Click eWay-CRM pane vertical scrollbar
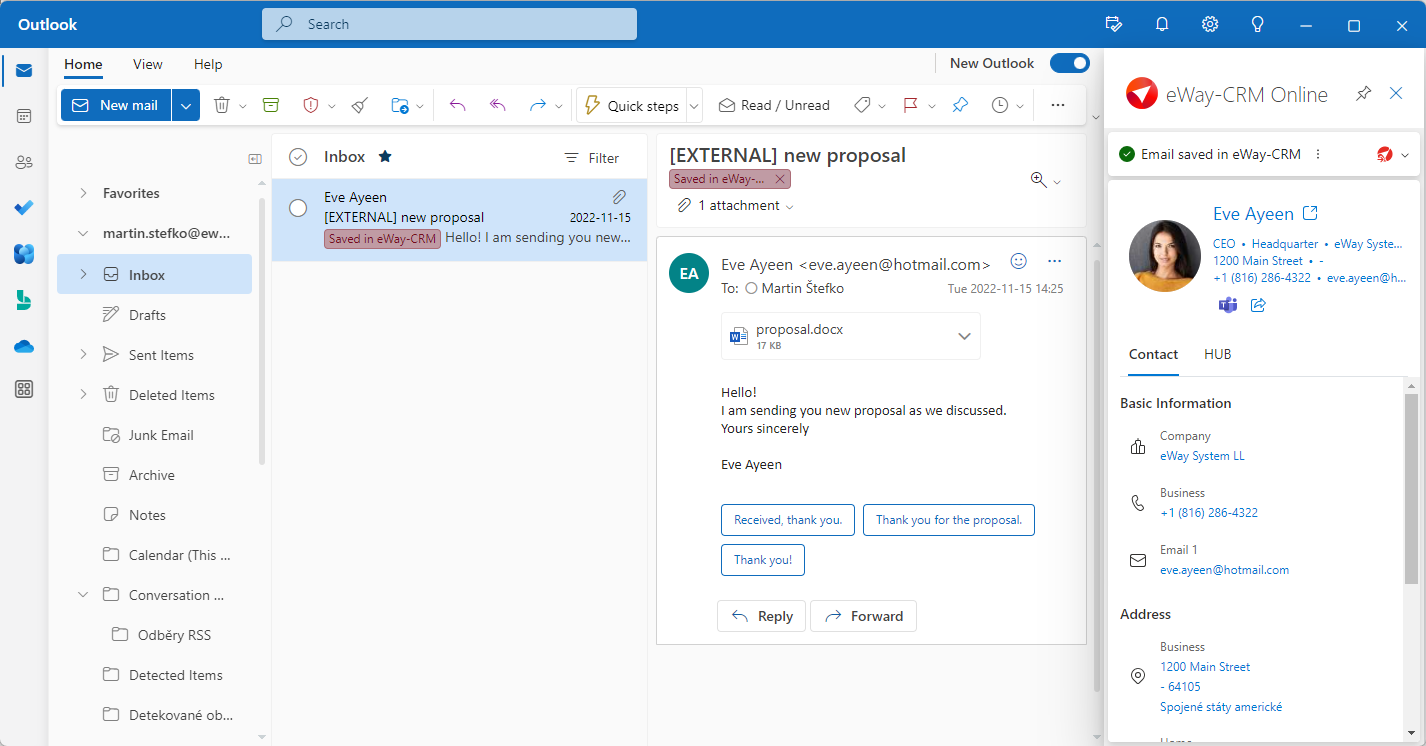 click(x=1411, y=488)
